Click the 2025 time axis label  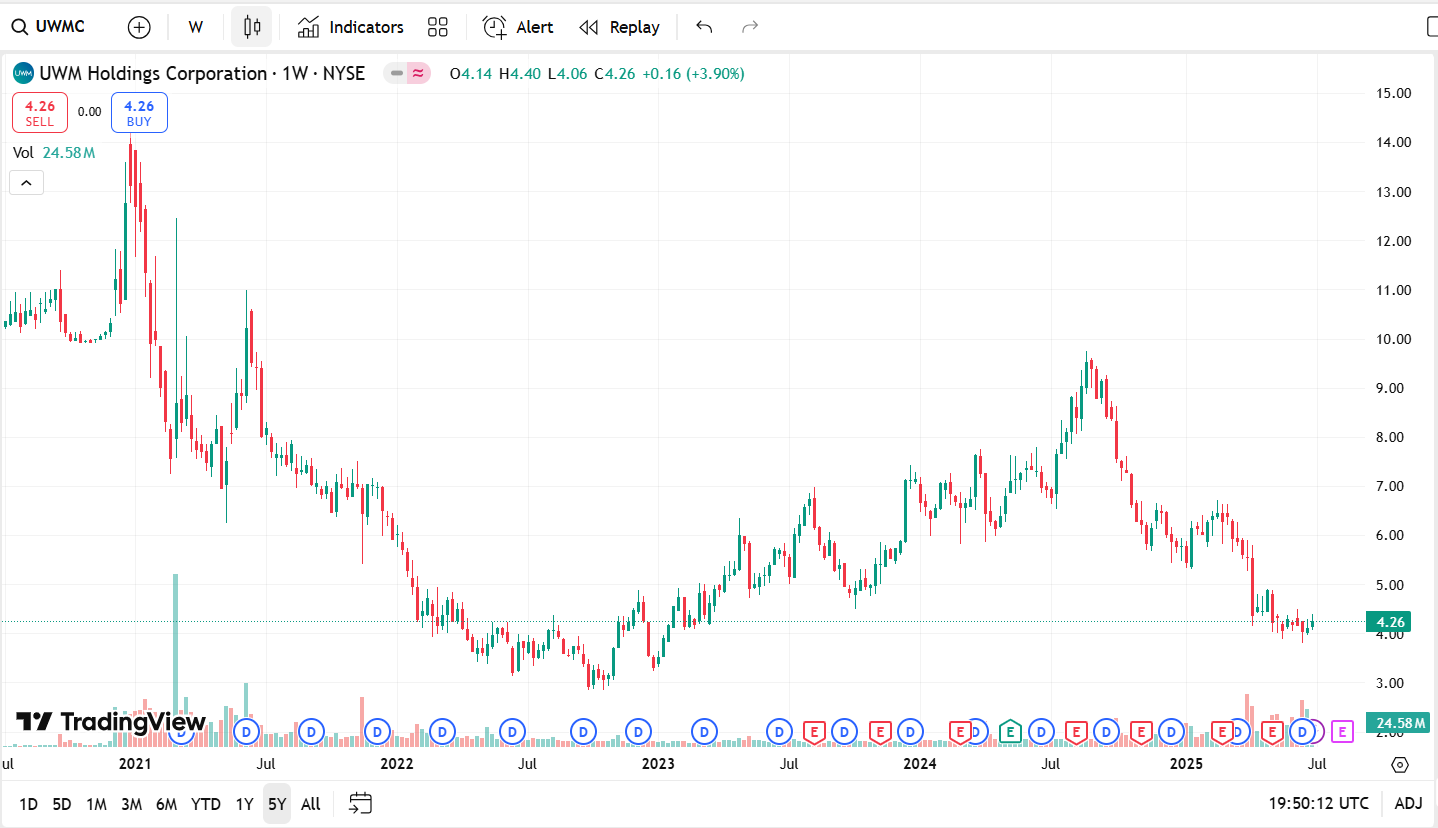click(1186, 764)
